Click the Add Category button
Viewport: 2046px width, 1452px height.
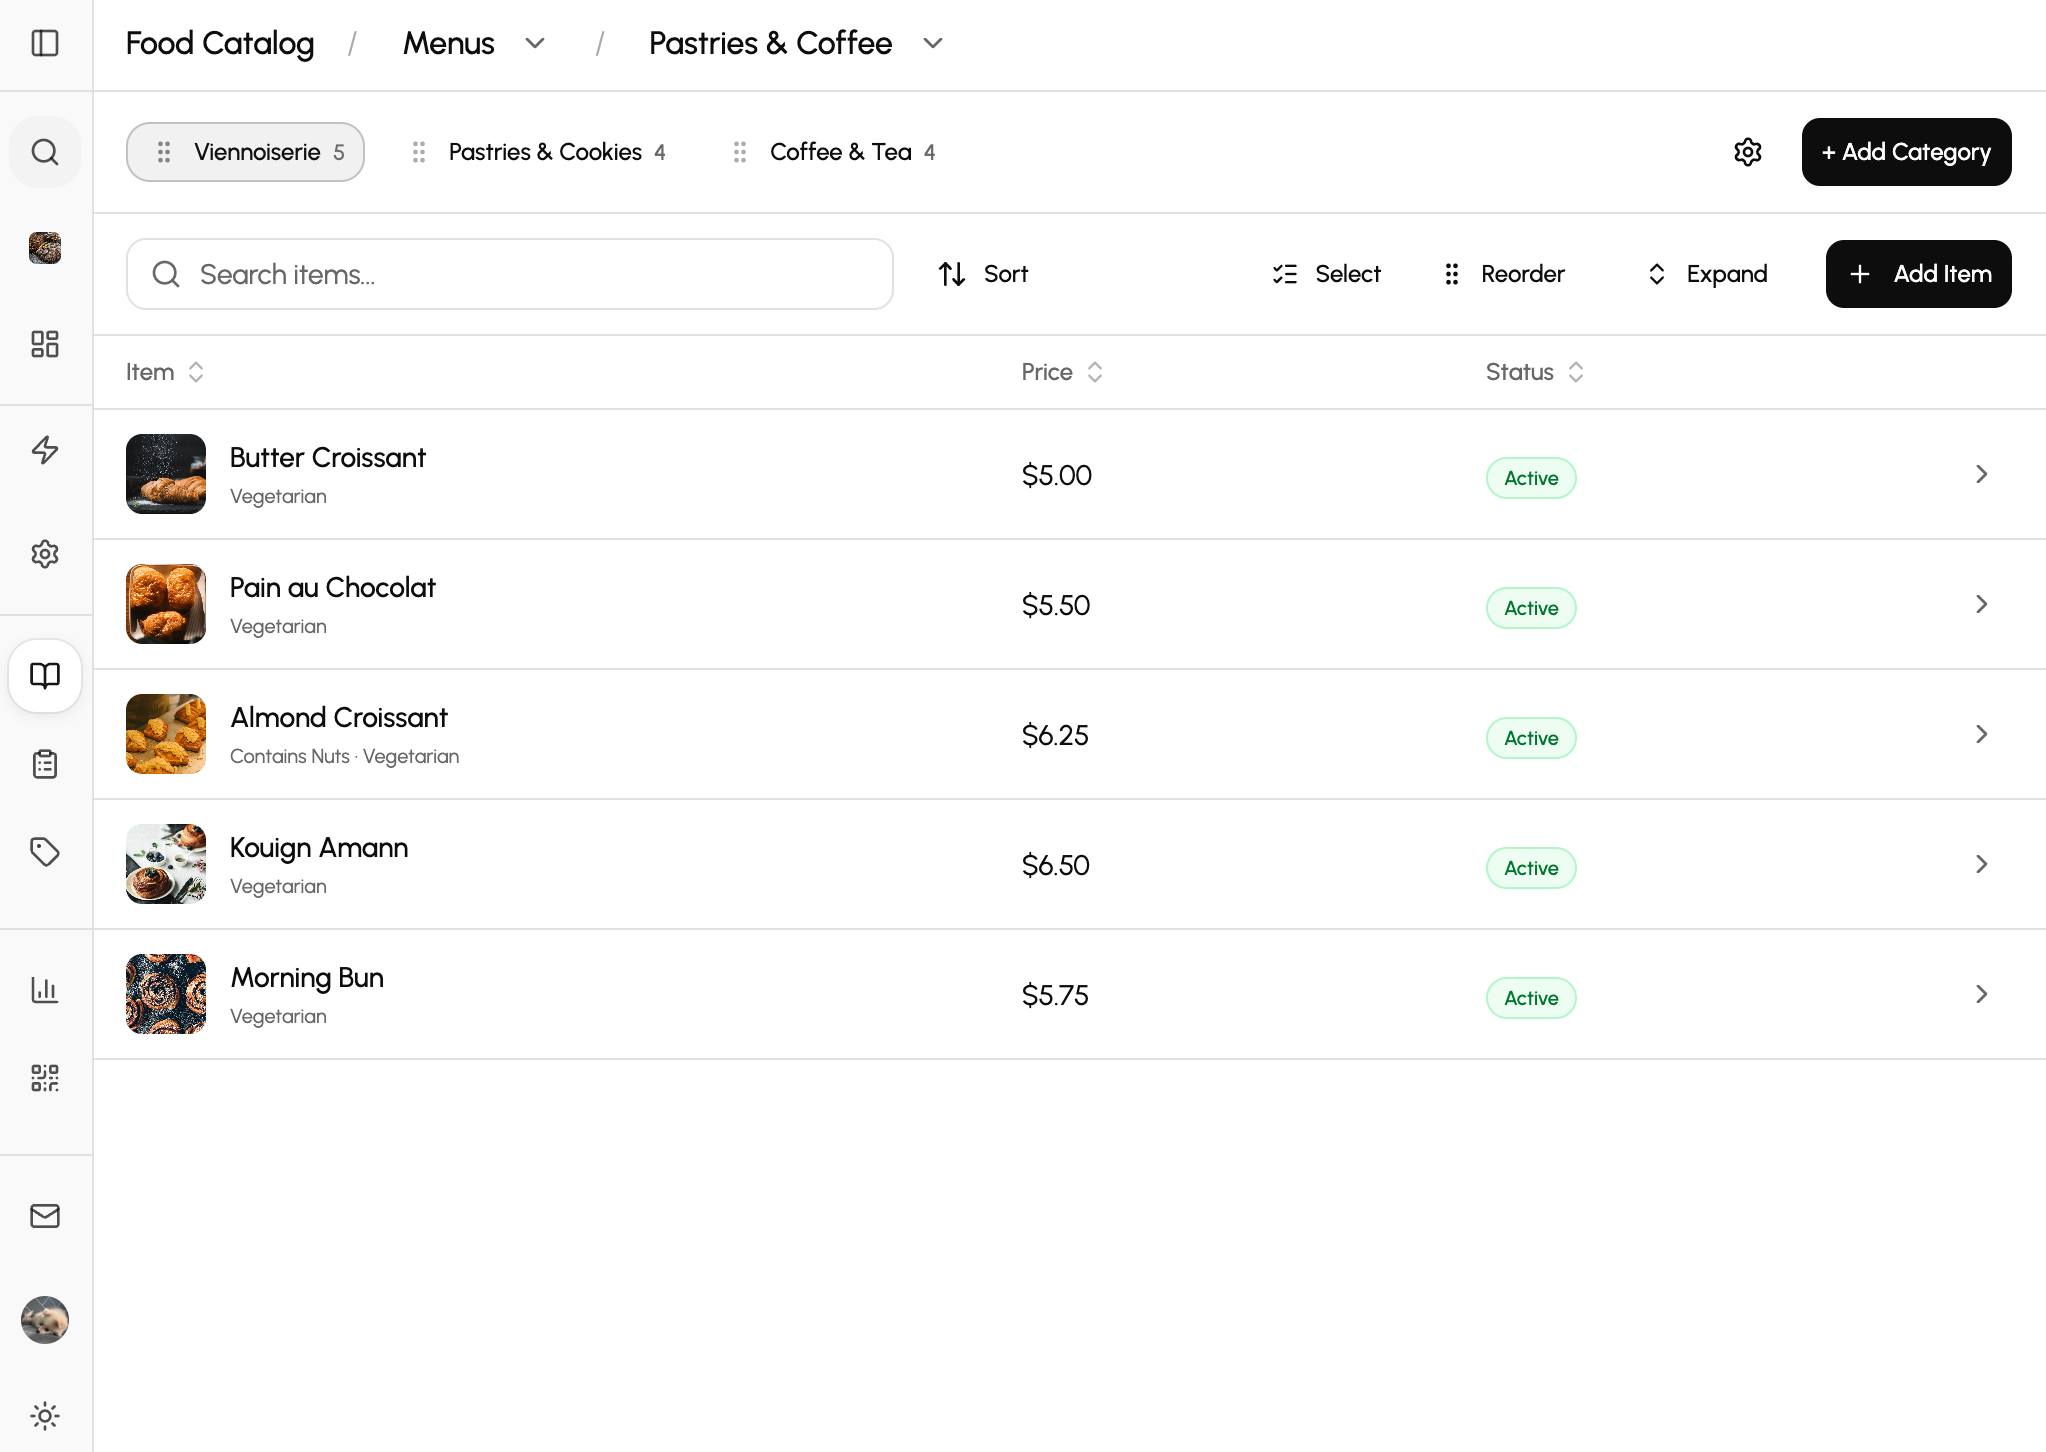[1906, 152]
